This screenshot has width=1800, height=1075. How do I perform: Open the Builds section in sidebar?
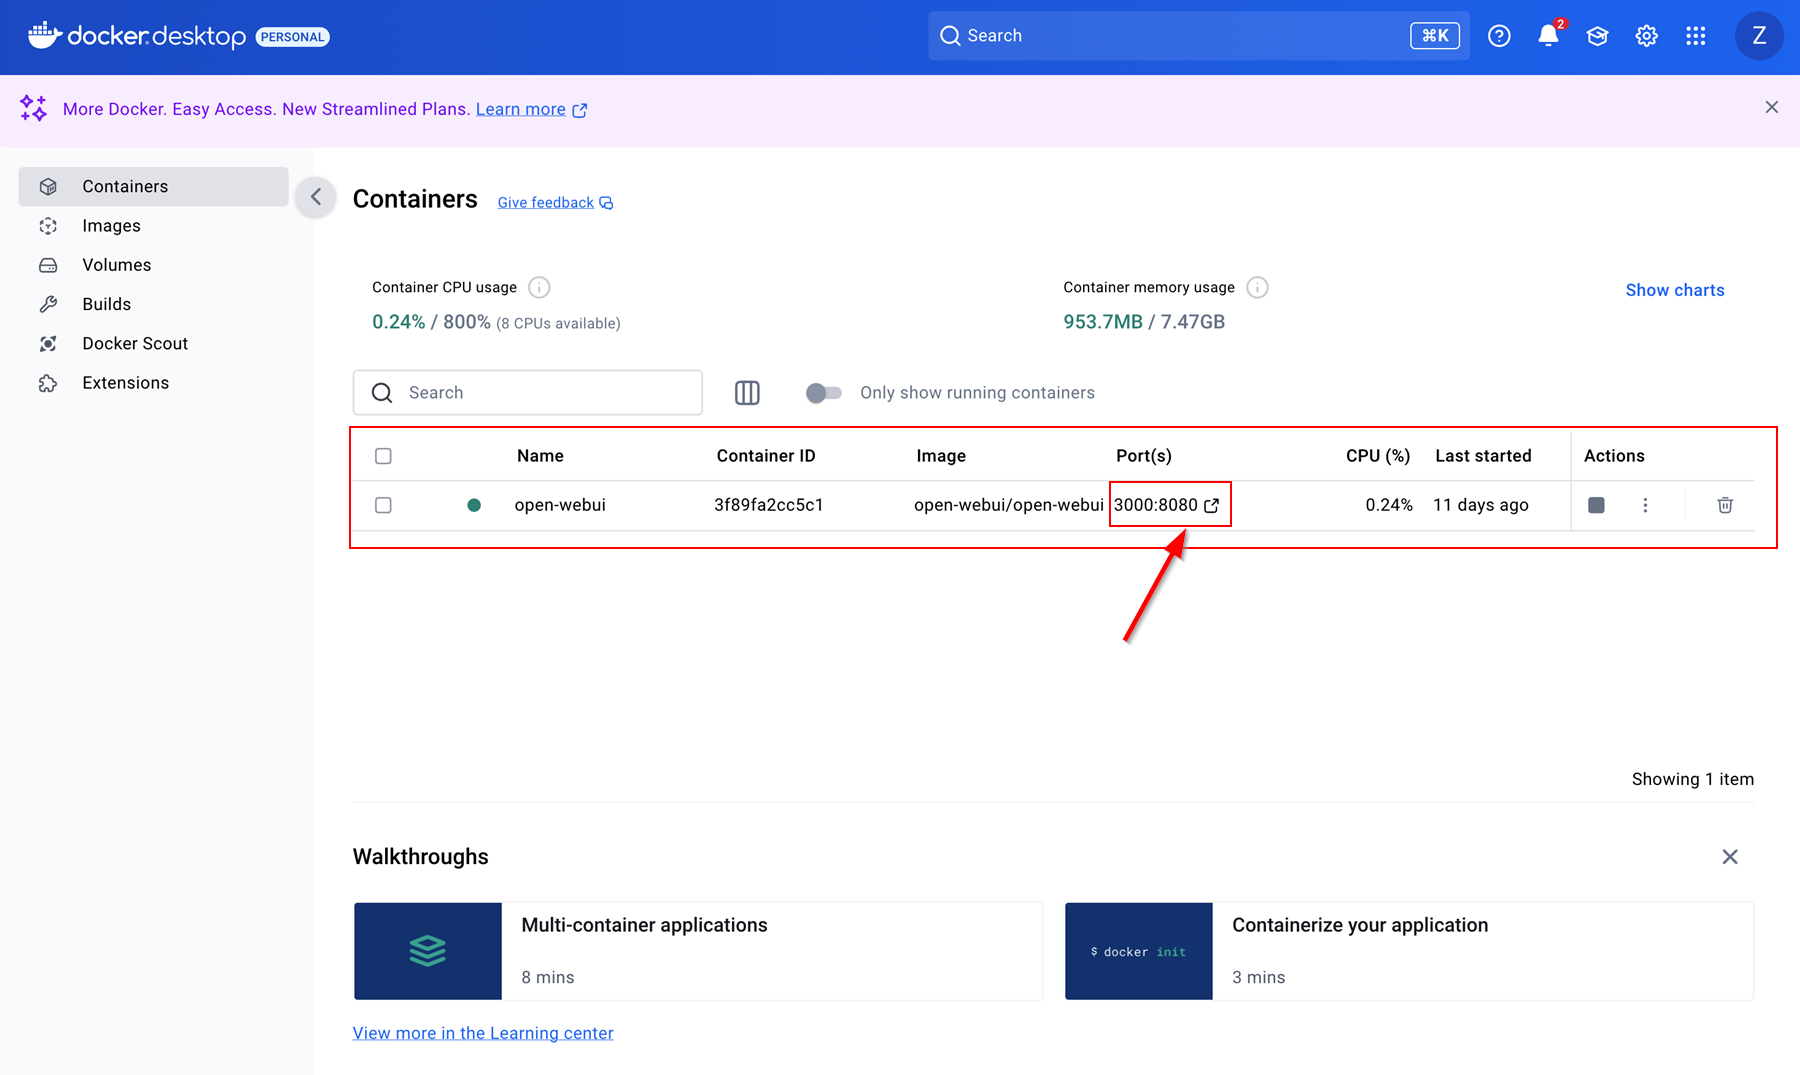coord(106,304)
